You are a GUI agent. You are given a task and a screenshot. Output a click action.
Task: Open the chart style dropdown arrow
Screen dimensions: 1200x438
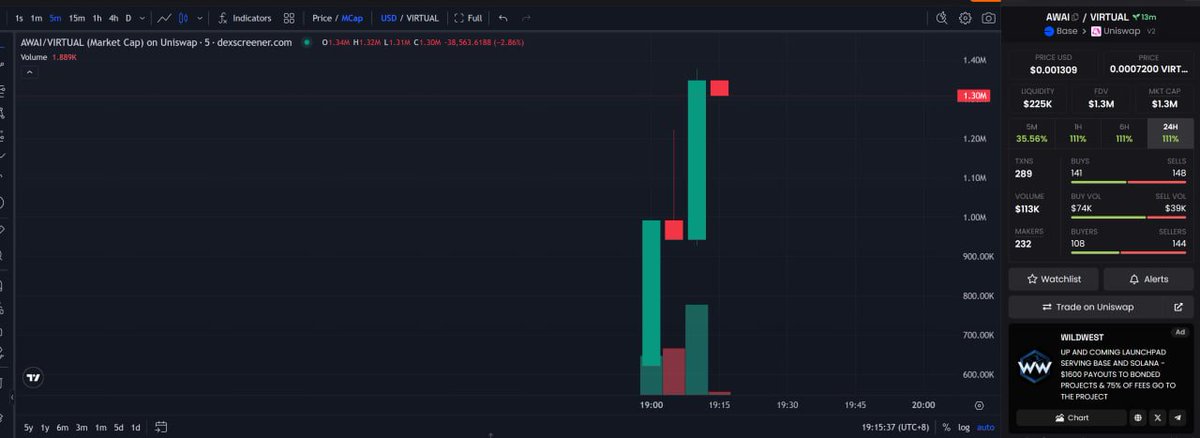pos(201,18)
